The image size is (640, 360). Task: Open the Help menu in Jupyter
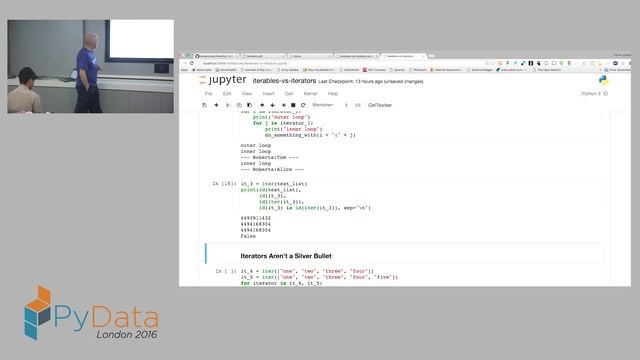coord(333,94)
